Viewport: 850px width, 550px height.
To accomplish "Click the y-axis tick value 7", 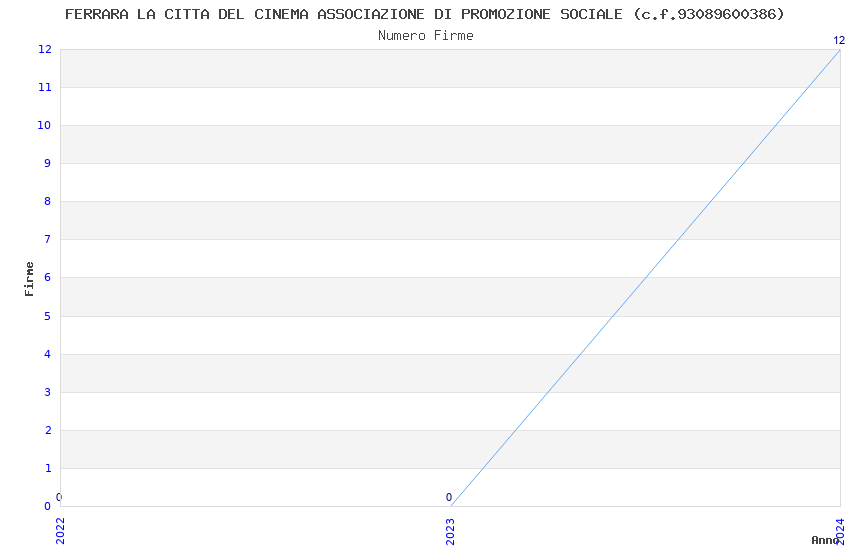I will (x=48, y=239).
